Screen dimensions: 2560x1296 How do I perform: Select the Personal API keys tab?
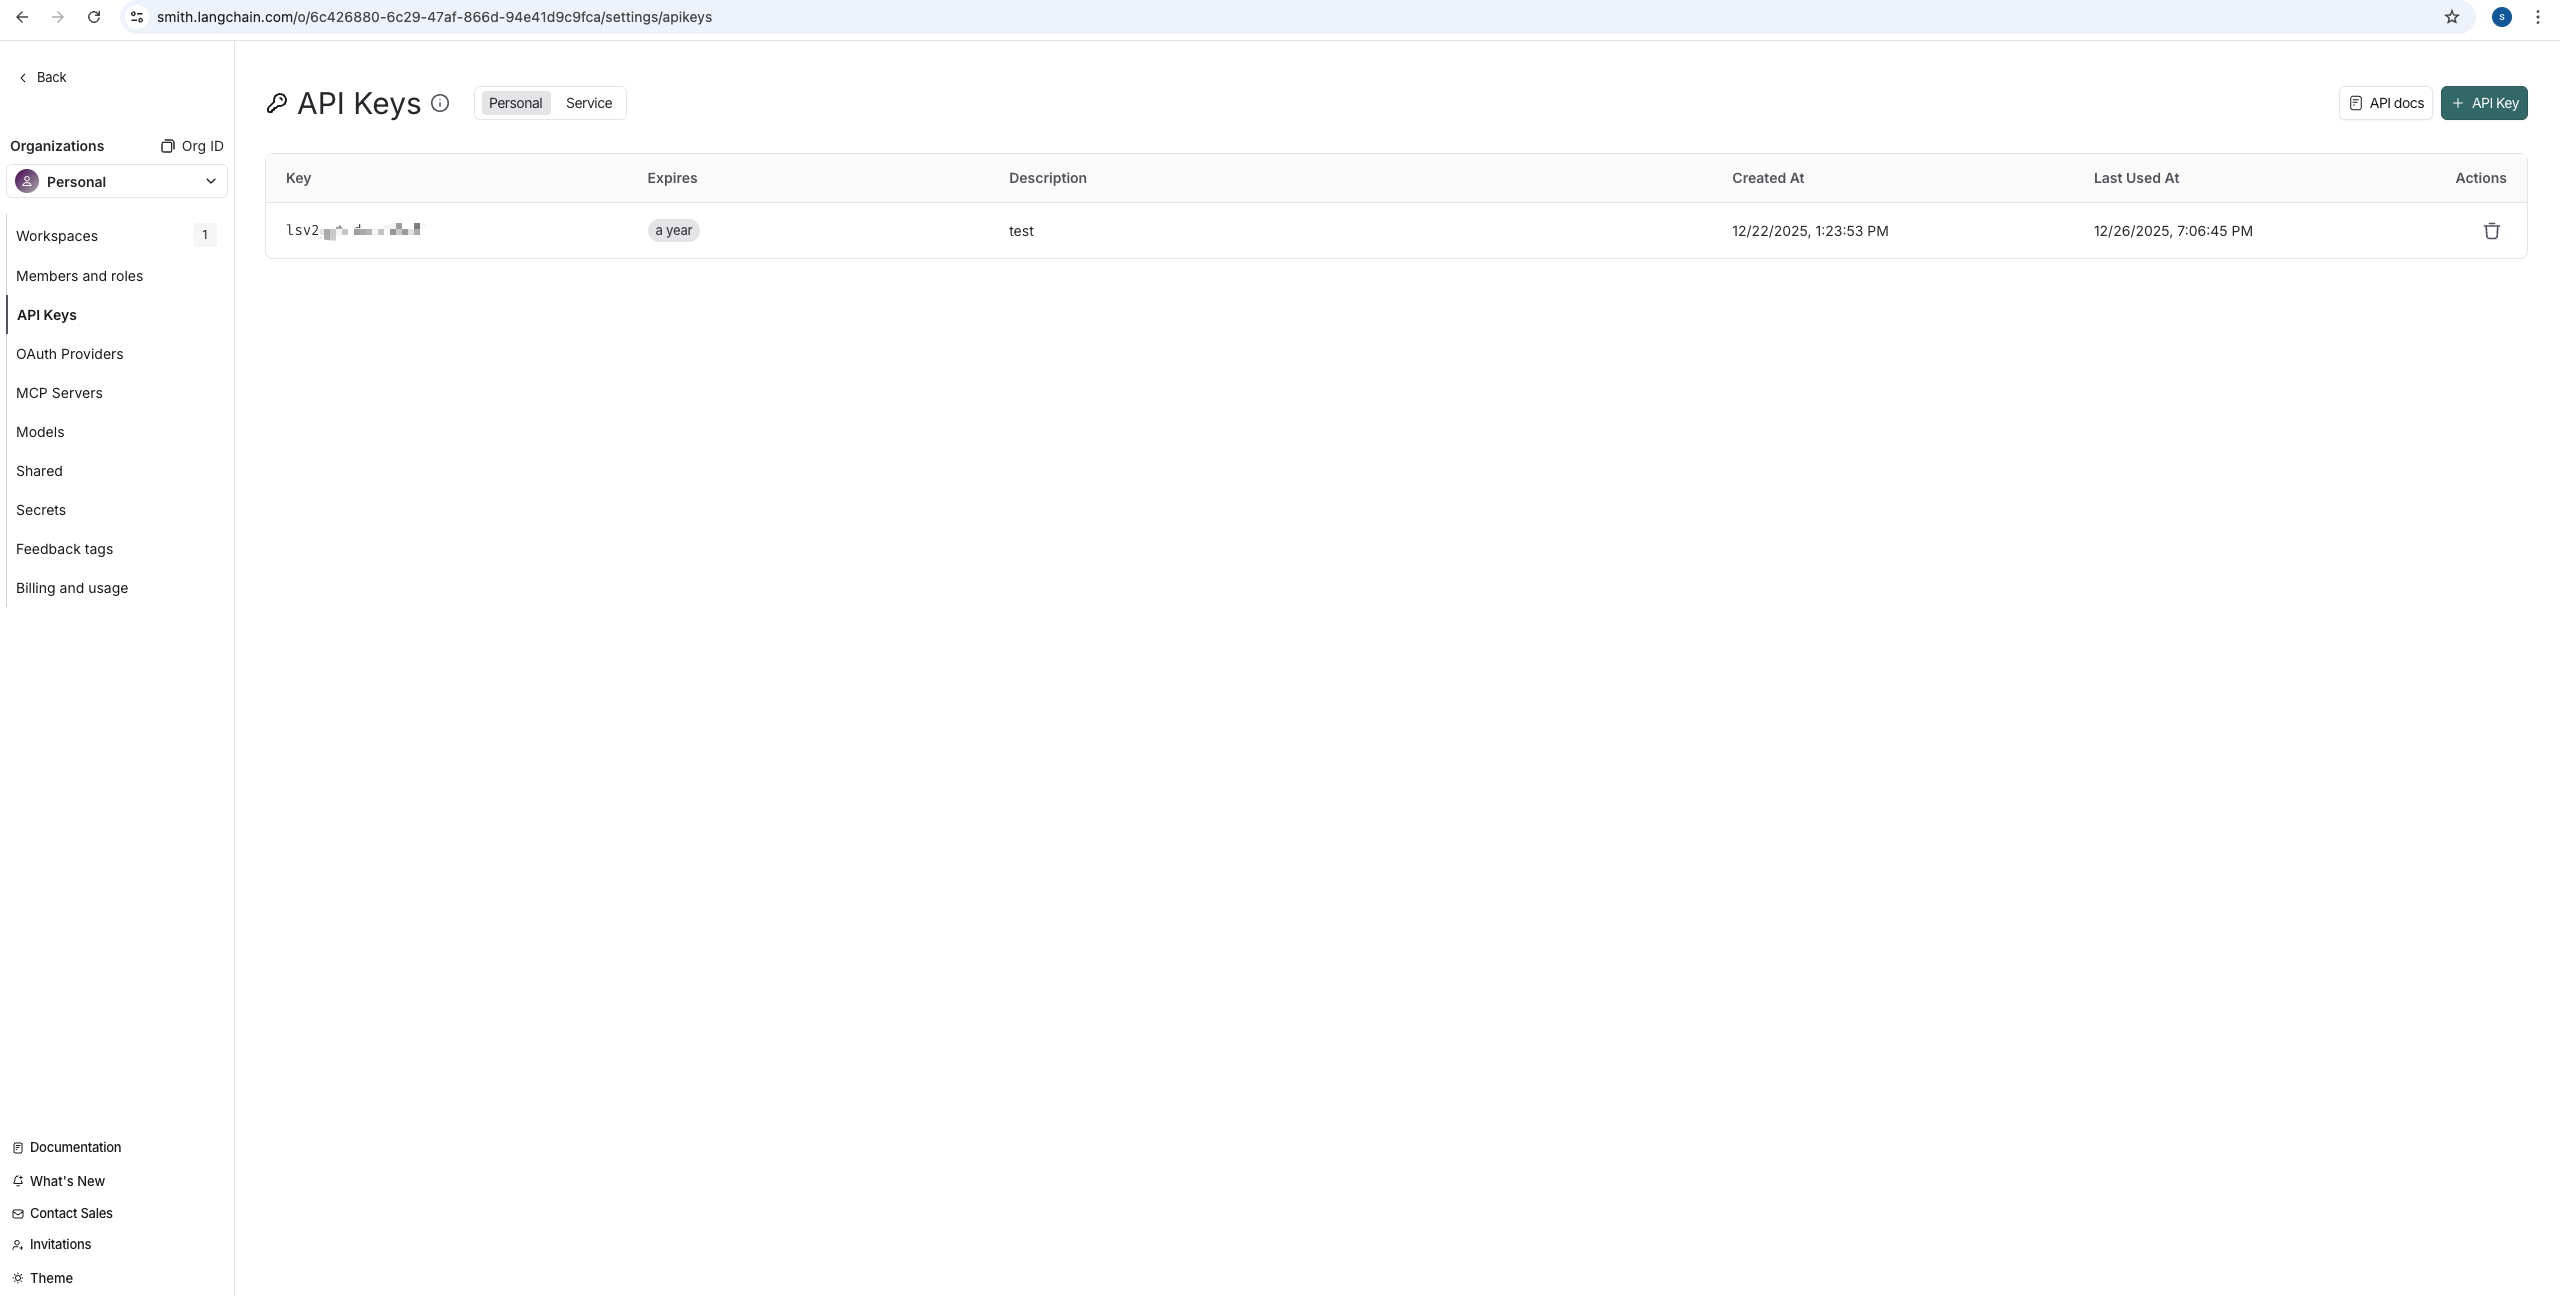[515, 103]
